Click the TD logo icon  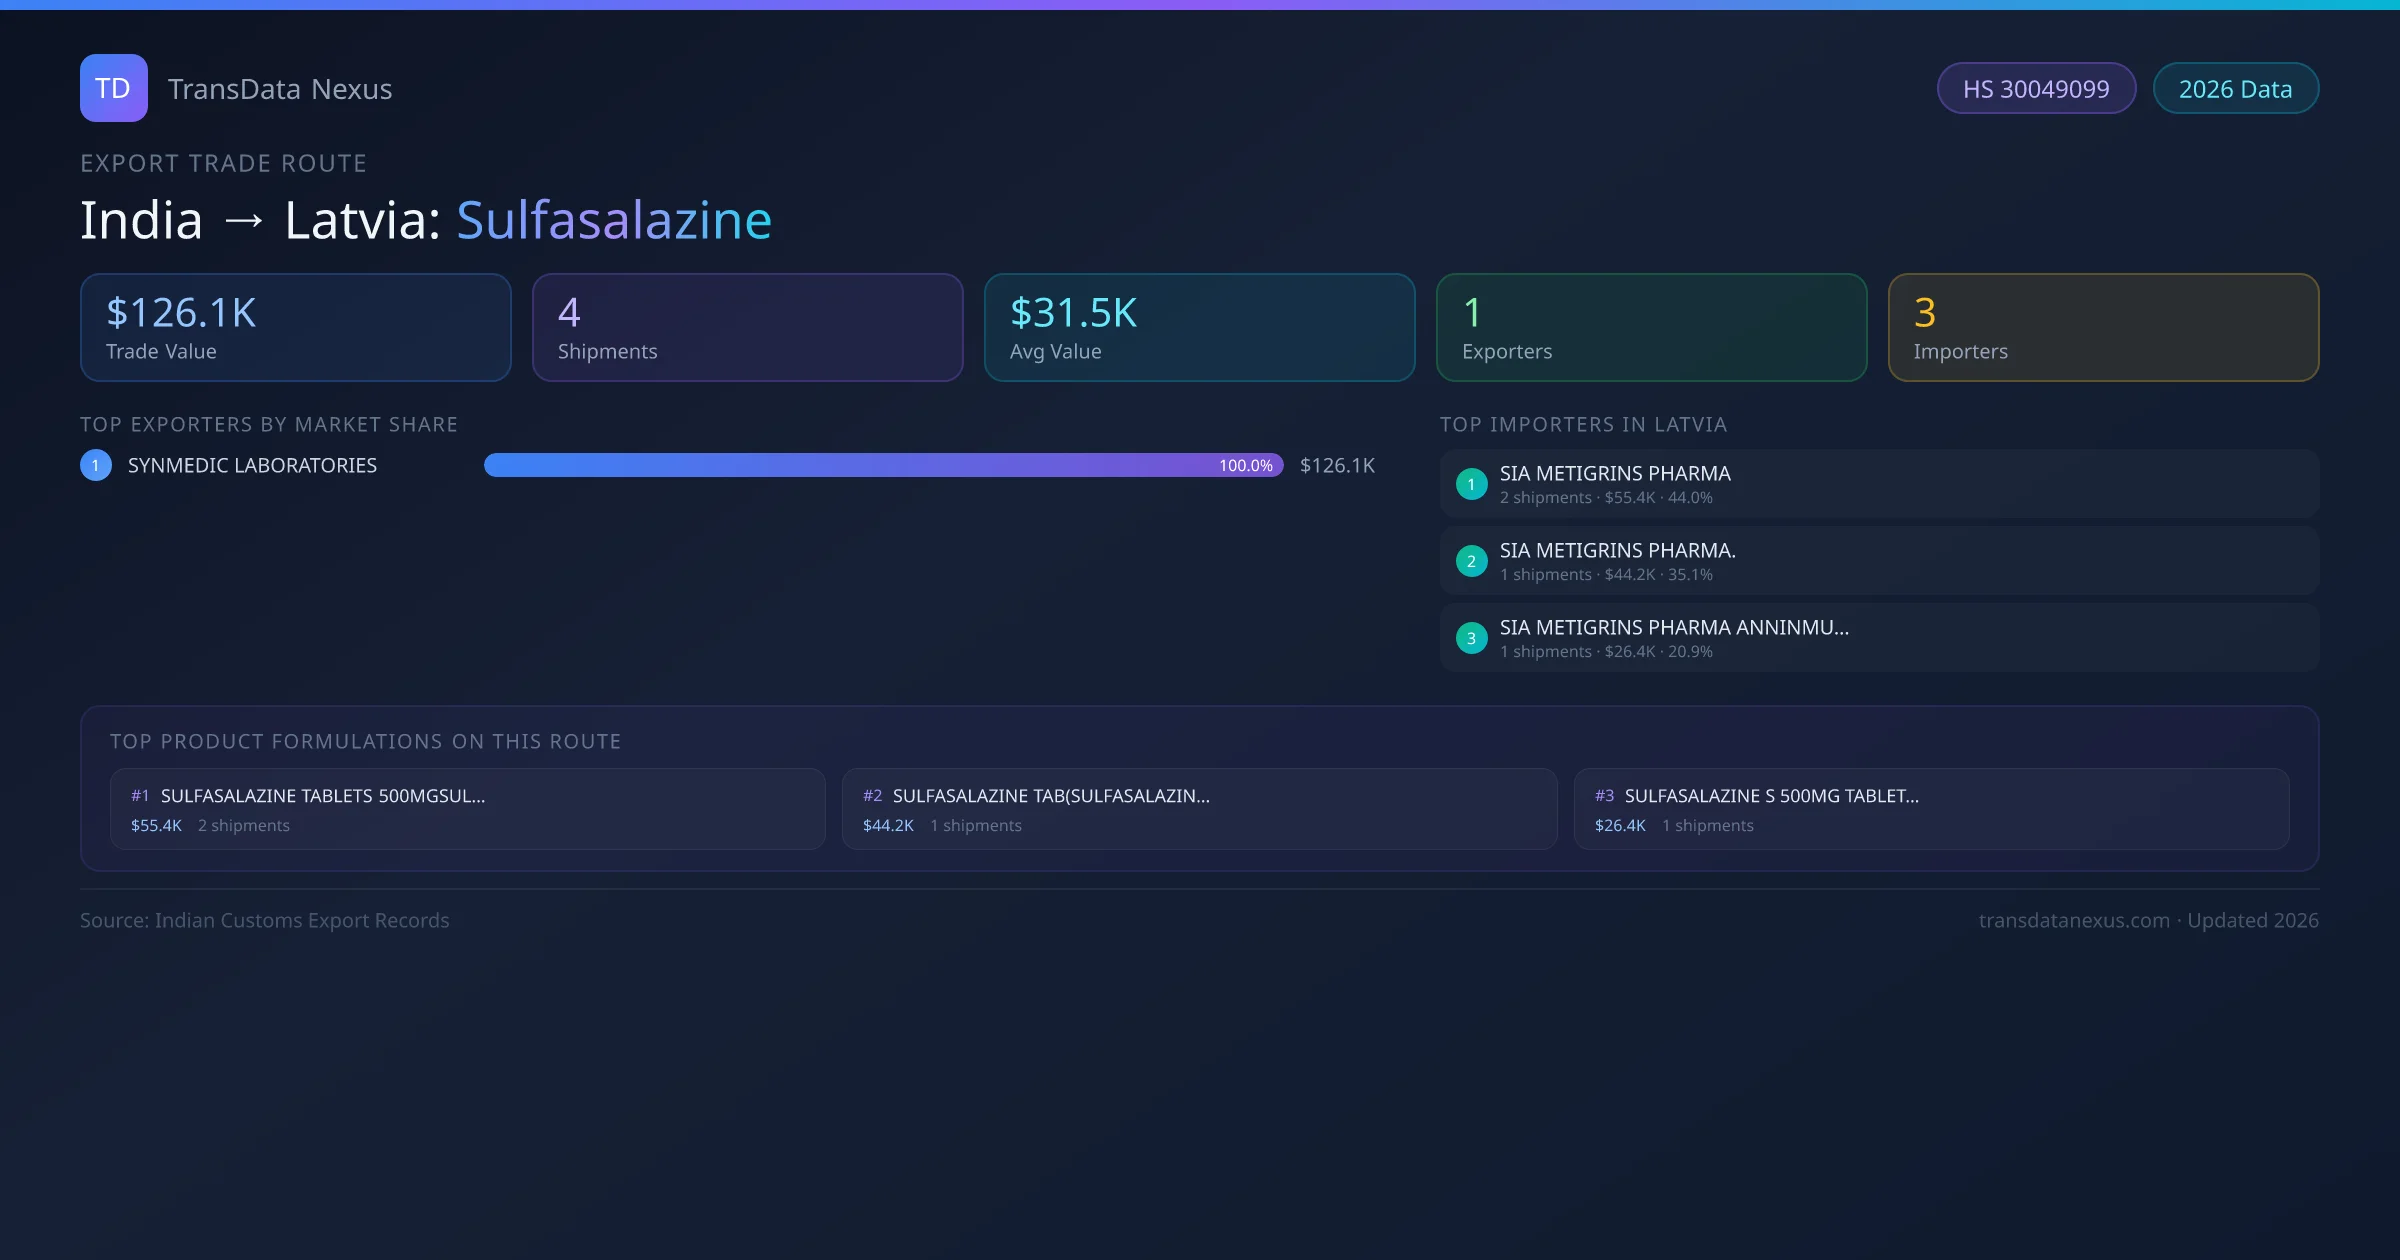[113, 88]
